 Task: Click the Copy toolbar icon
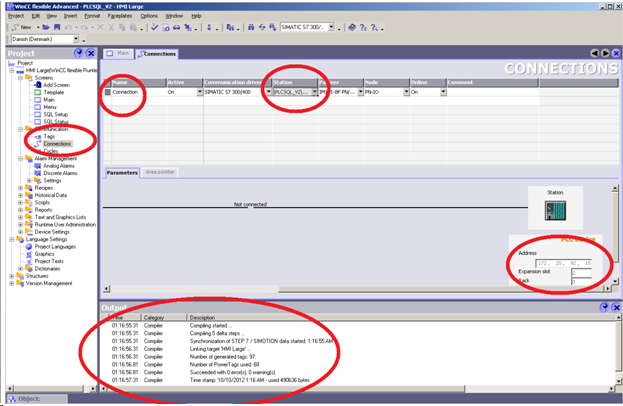coord(122,27)
